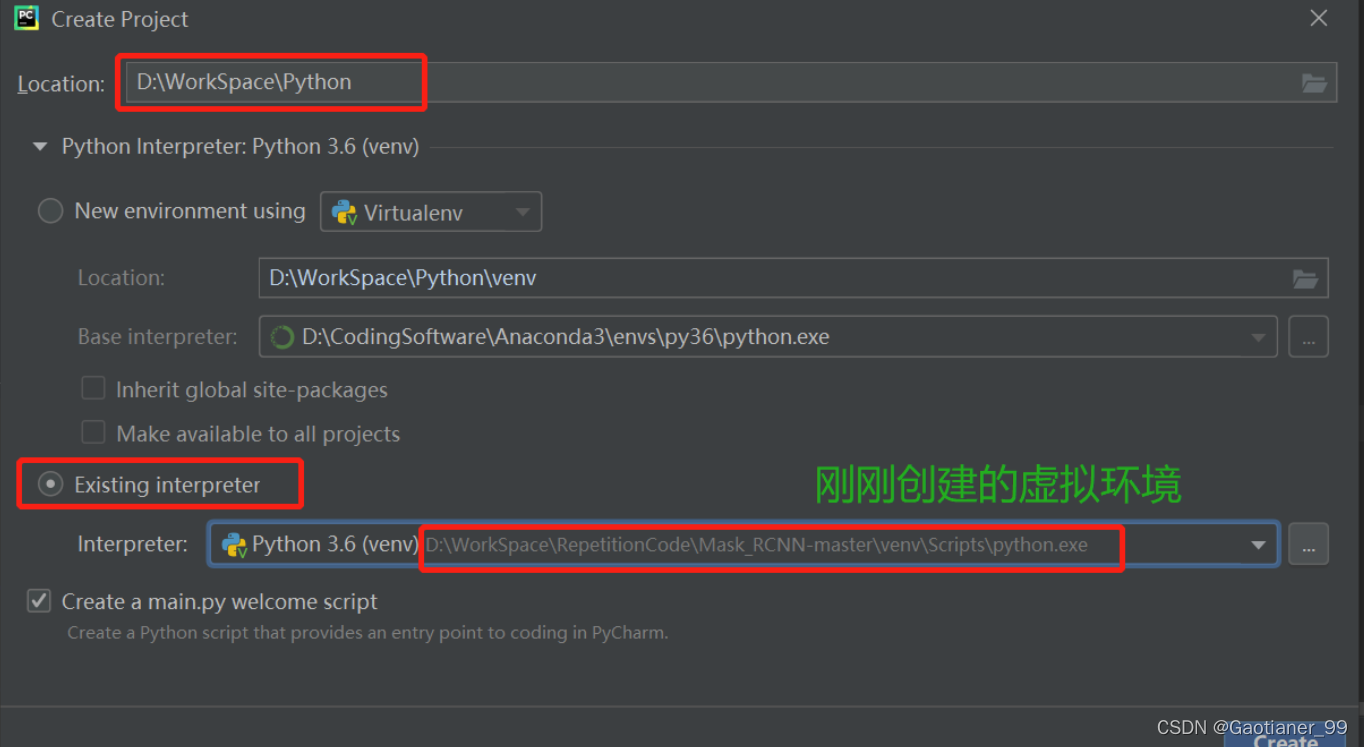This screenshot has height=747, width=1364.
Task: Click the 'Interpreter:' label
Action: [133, 544]
